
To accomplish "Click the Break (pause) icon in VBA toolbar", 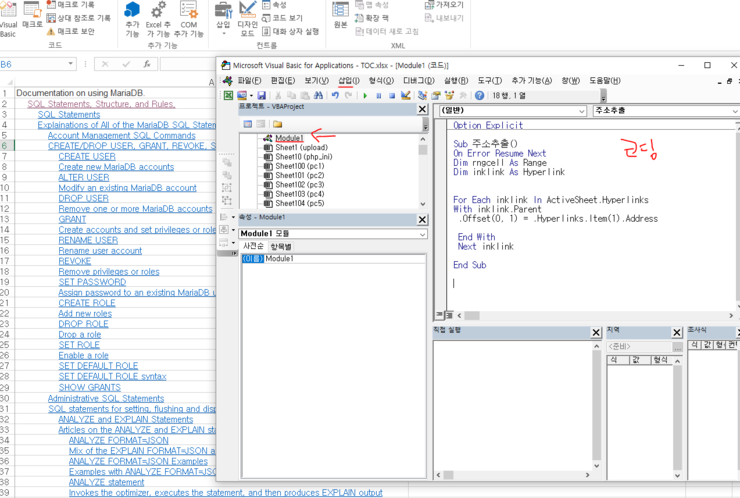I will click(378, 95).
